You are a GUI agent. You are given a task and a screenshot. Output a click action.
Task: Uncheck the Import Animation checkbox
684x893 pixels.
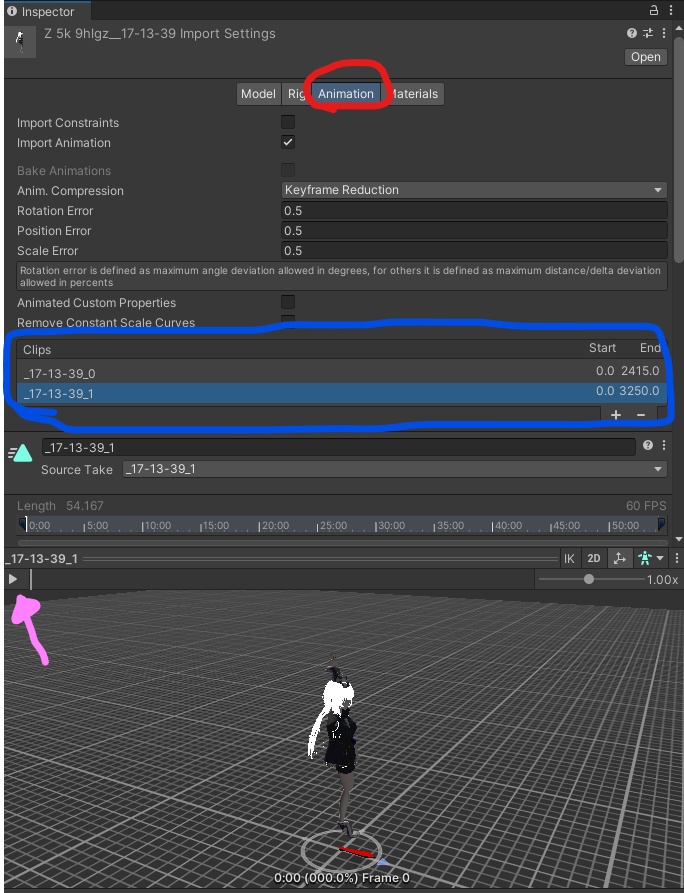pos(288,142)
